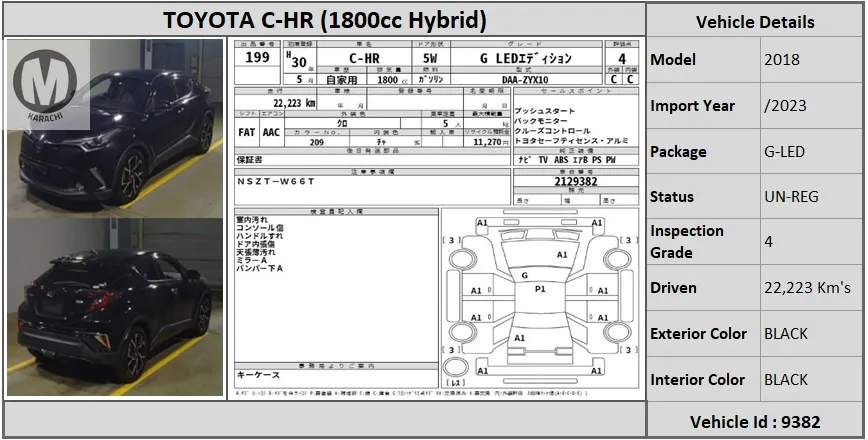The height and width of the screenshot is (440, 868).
Task: Click the 'Vehicle Id : 9382' text
Action: click(x=755, y=422)
